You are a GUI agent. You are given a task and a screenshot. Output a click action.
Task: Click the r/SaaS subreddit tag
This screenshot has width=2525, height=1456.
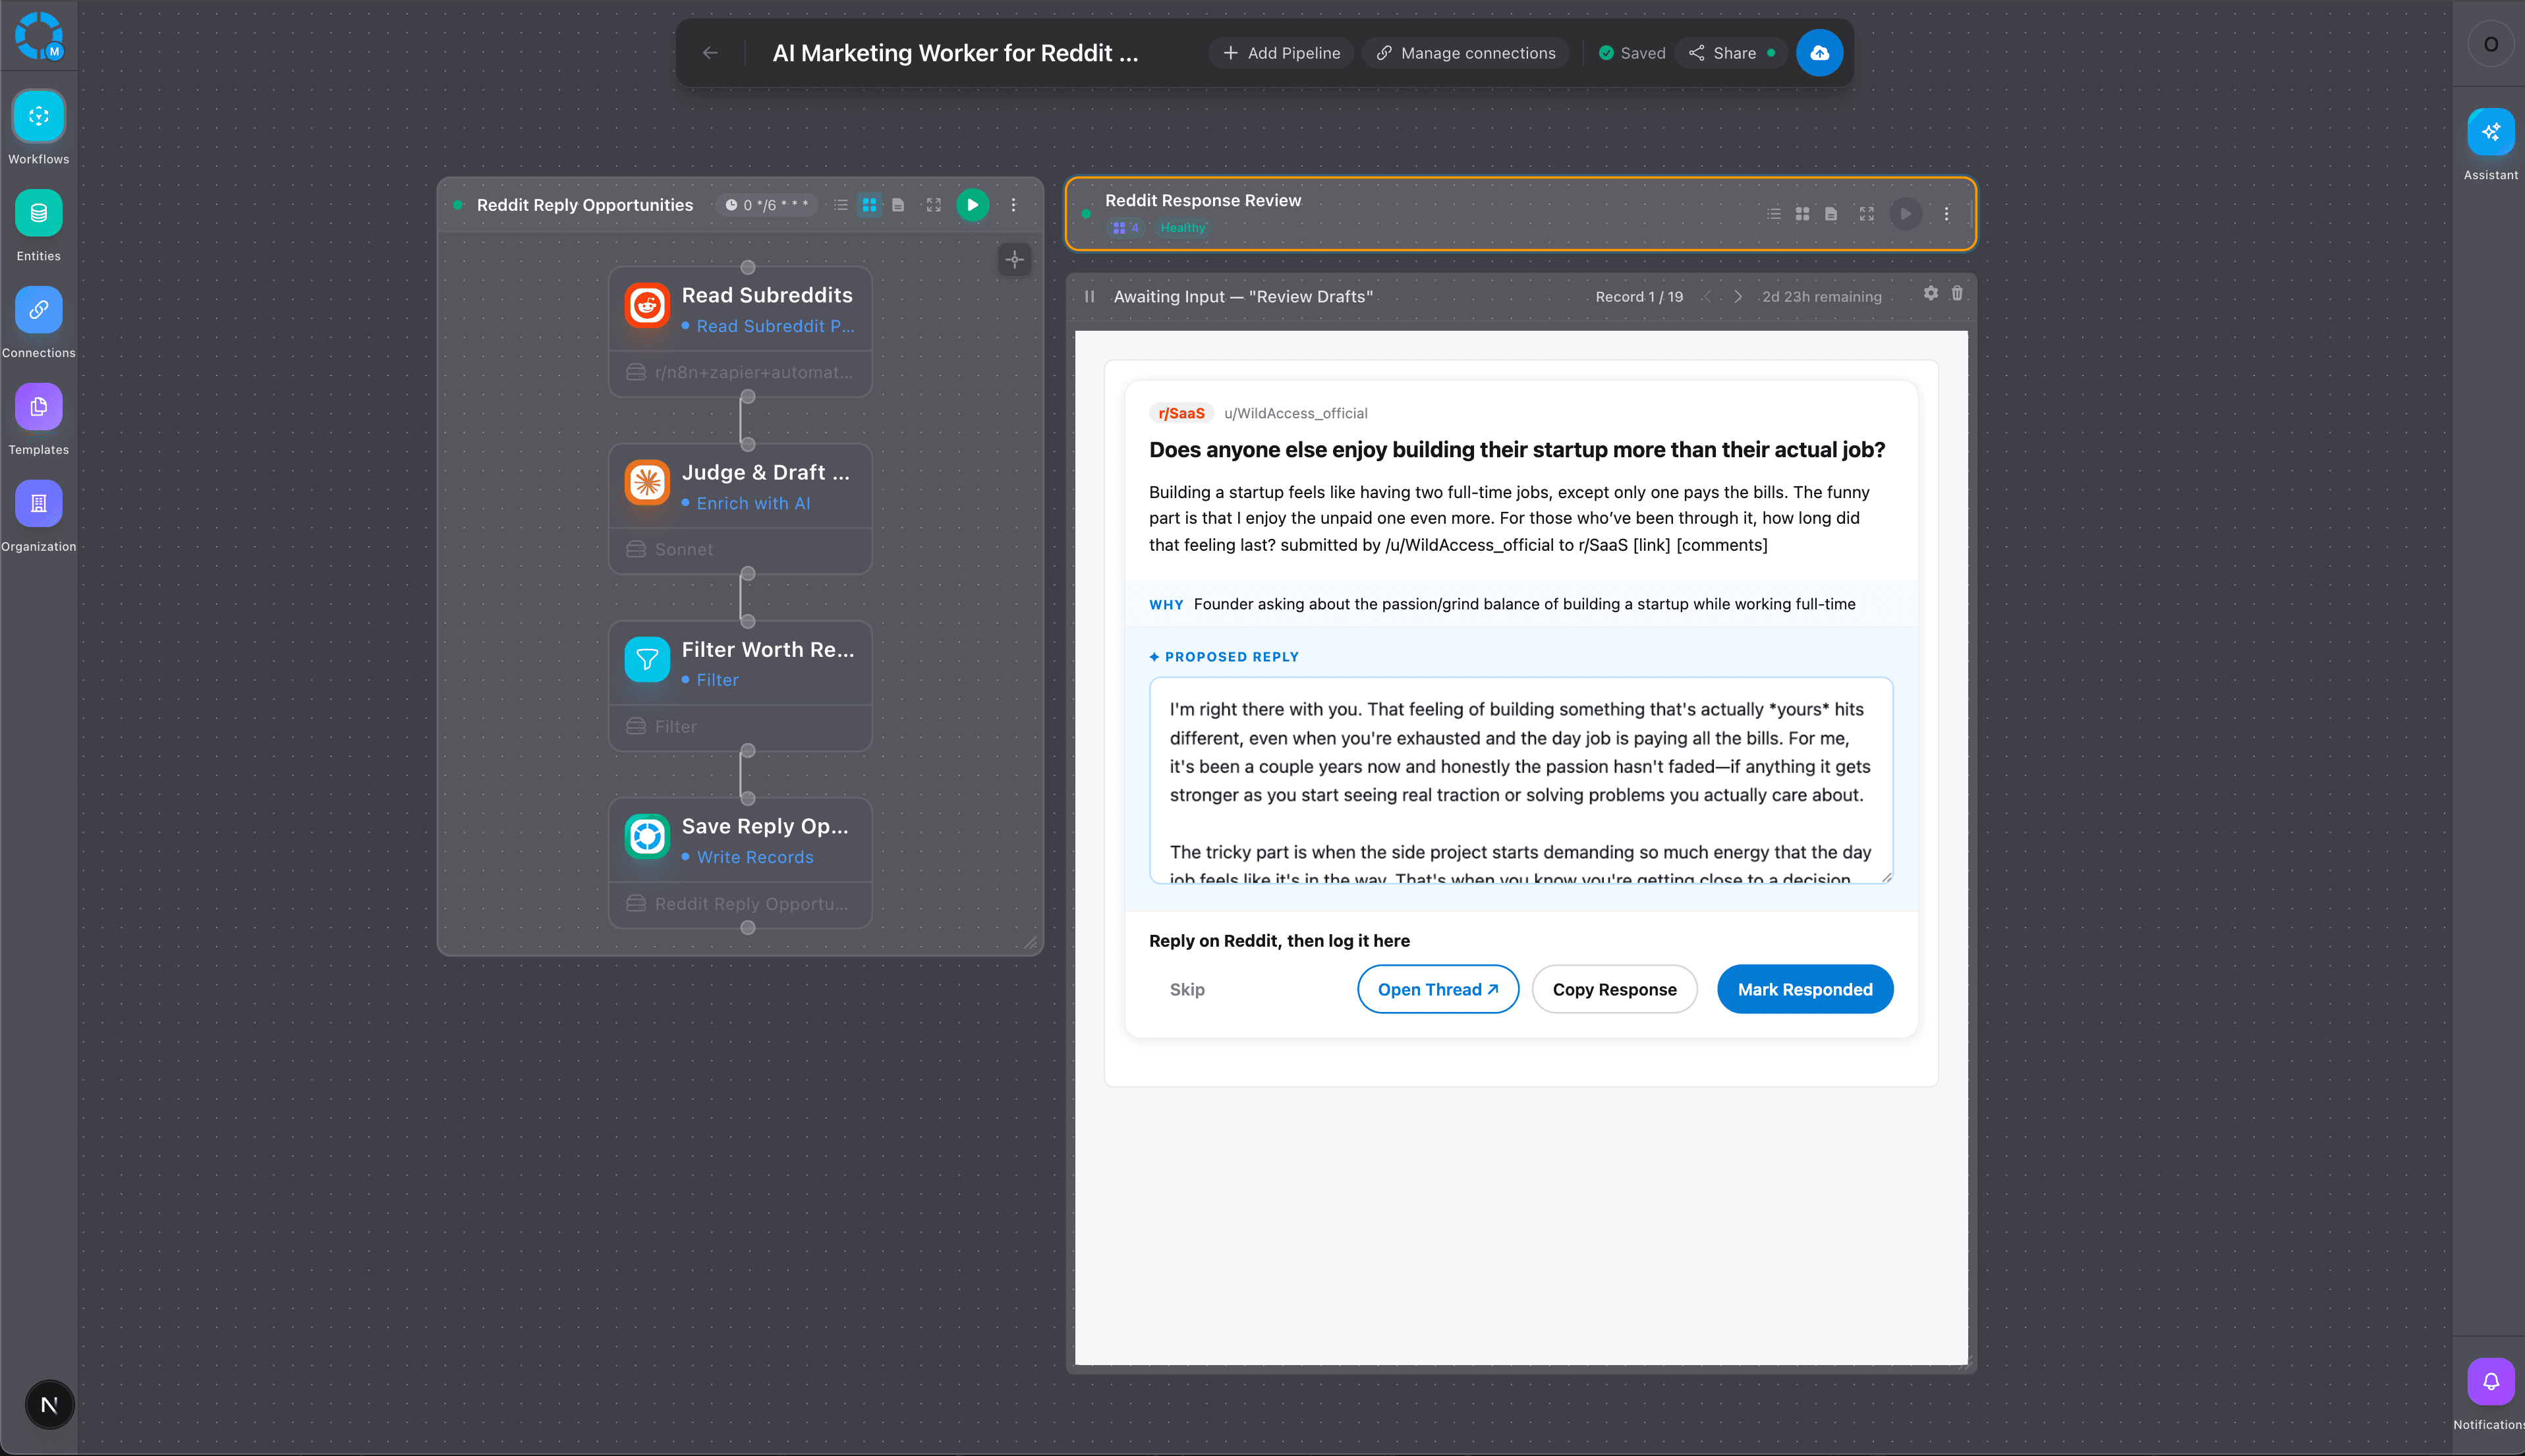[x=1181, y=413]
